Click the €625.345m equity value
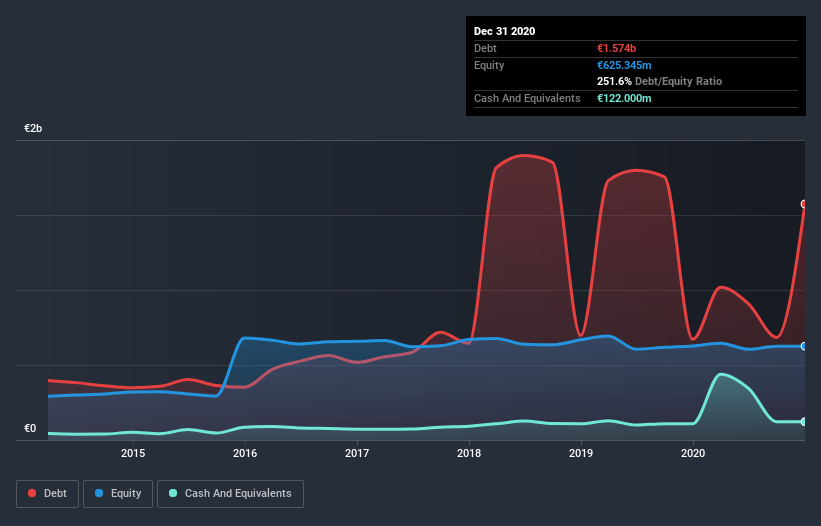Image resolution: width=821 pixels, height=526 pixels. [x=624, y=65]
